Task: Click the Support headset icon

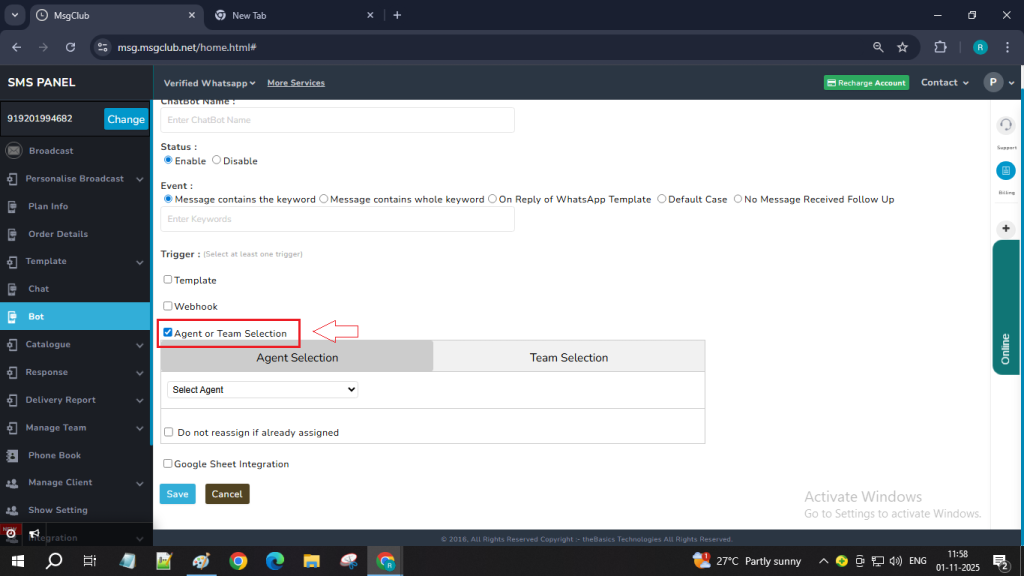Action: (1006, 125)
